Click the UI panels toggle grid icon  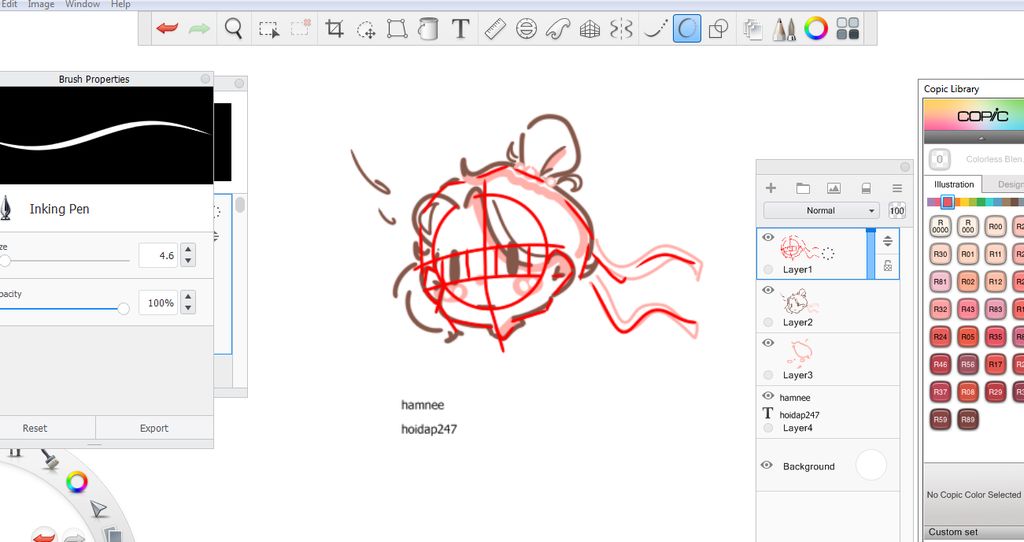(848, 29)
